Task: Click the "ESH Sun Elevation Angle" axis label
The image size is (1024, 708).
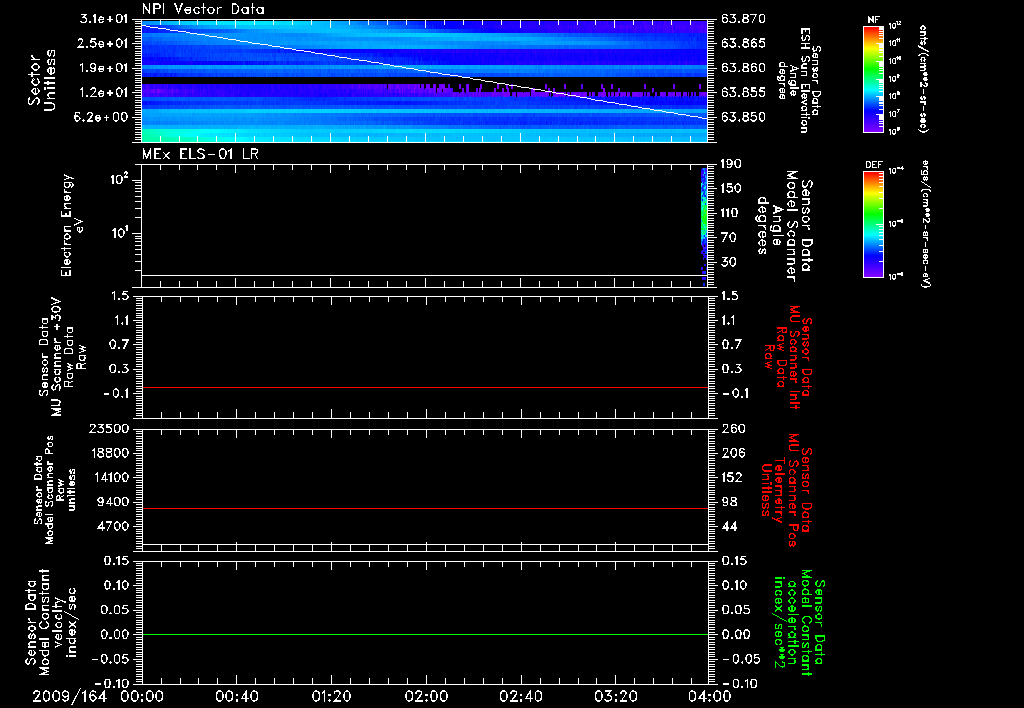Action: click(x=799, y=80)
